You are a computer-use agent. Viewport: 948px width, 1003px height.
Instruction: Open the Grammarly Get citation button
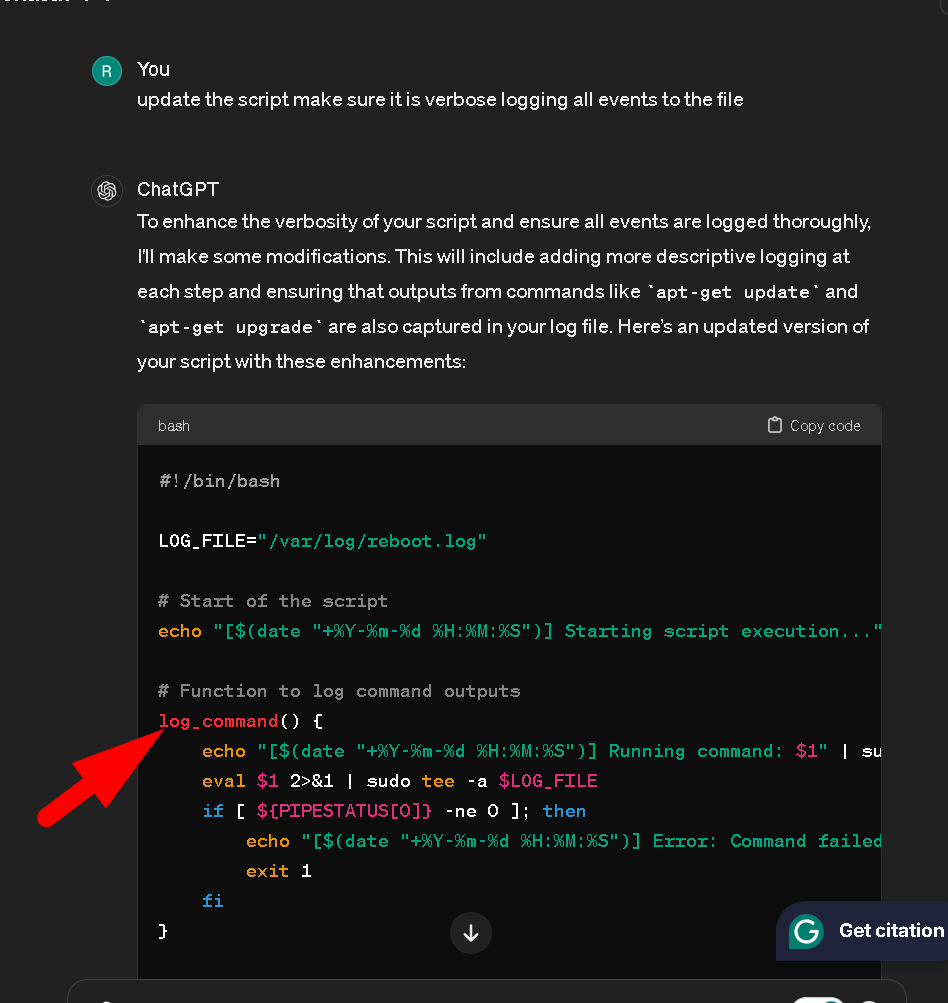point(862,931)
